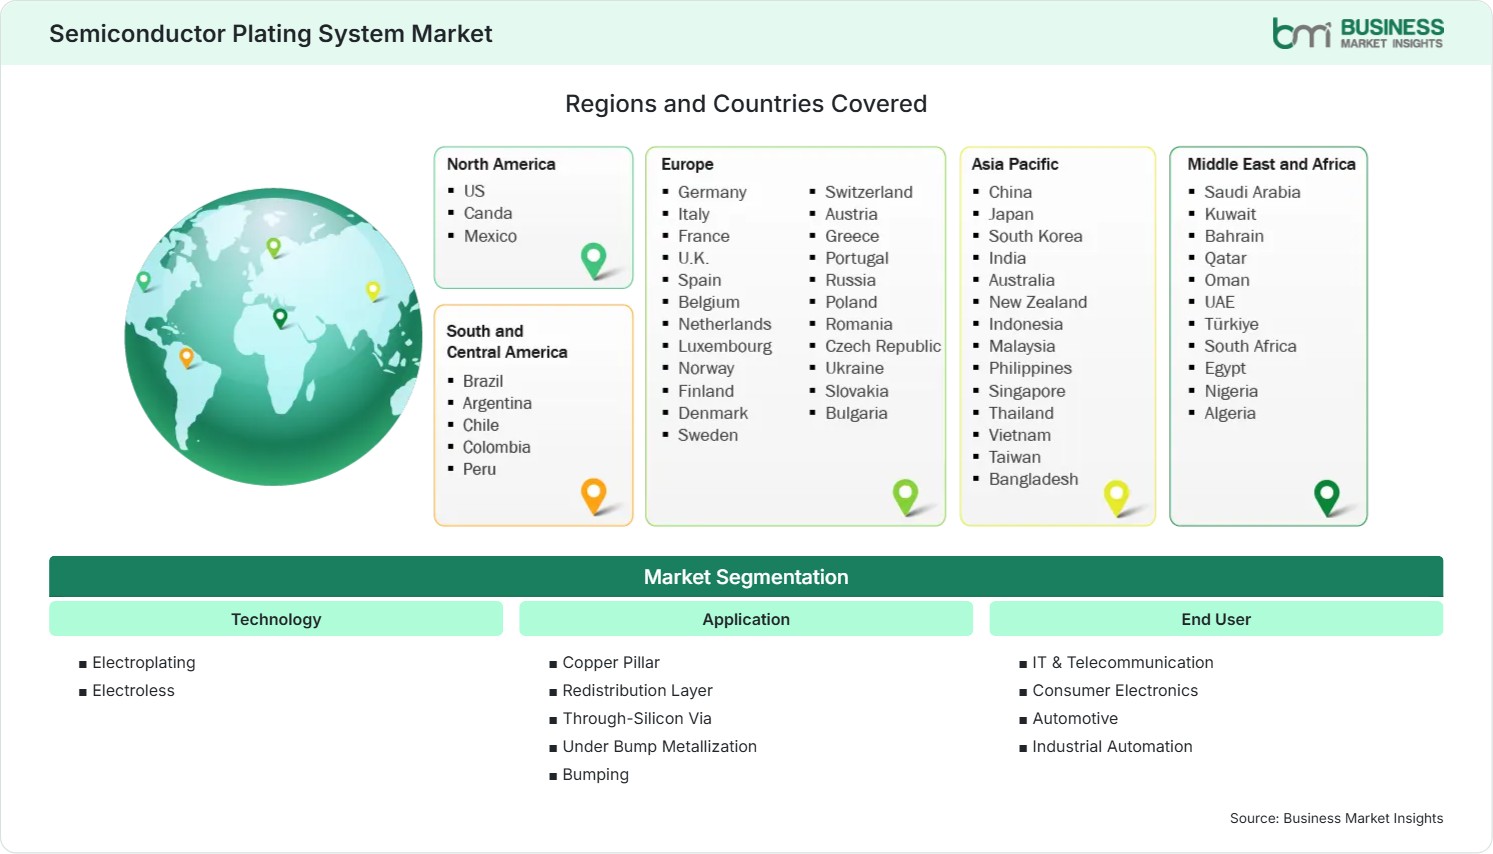The image size is (1493, 854).
Task: Click Singapore in Asia Pacific list
Action: 1027,391
